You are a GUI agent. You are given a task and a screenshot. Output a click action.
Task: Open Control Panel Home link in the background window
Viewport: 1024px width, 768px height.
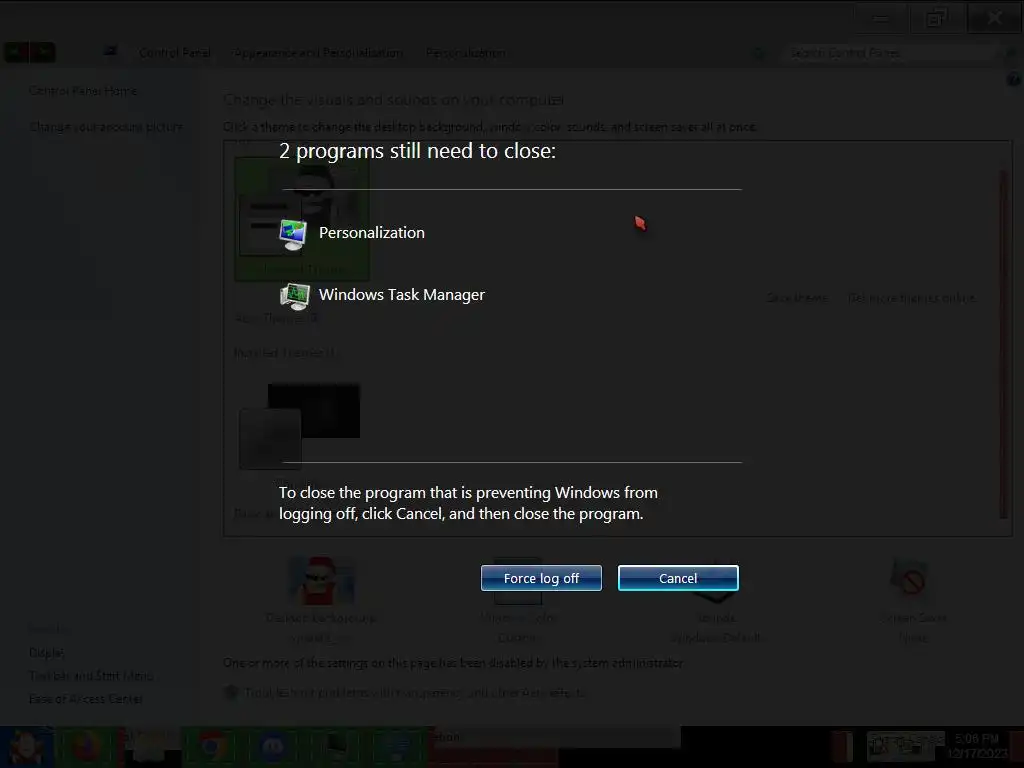tap(83, 91)
